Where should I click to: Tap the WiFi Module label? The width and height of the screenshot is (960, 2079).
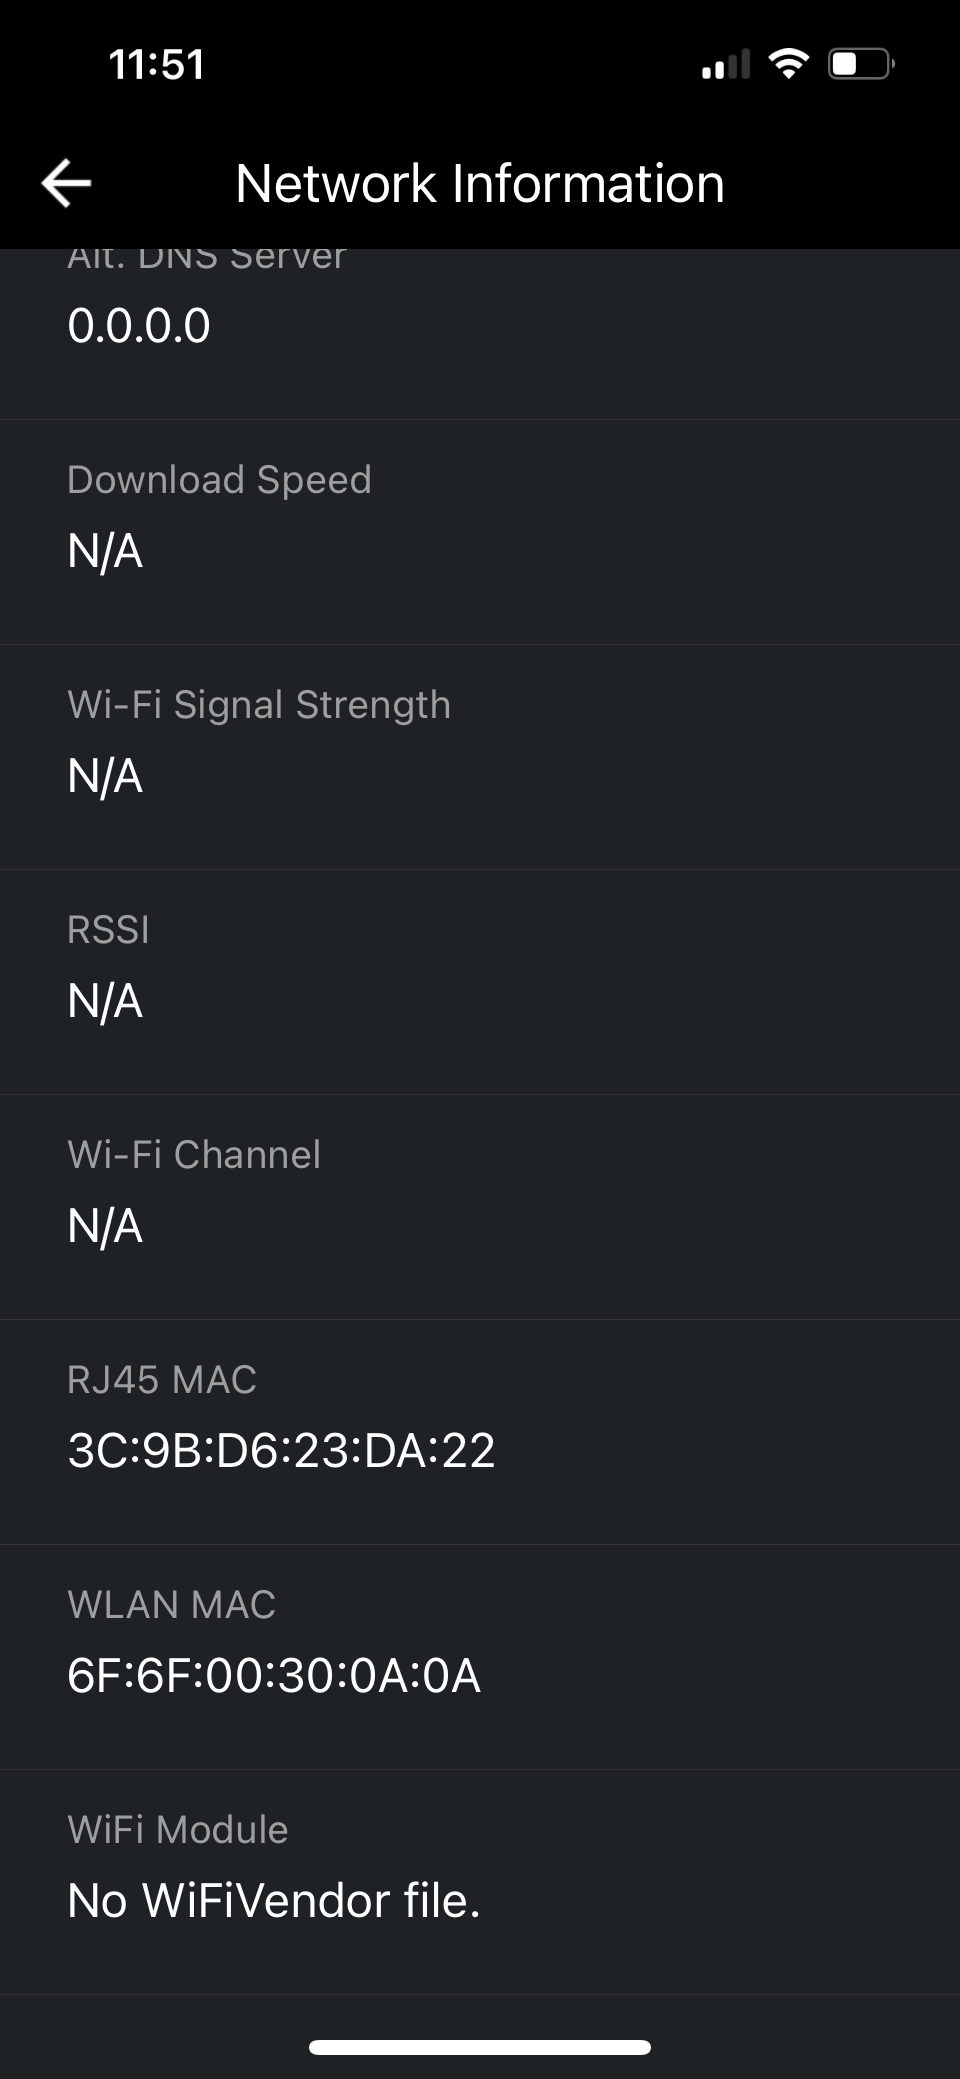(178, 1830)
